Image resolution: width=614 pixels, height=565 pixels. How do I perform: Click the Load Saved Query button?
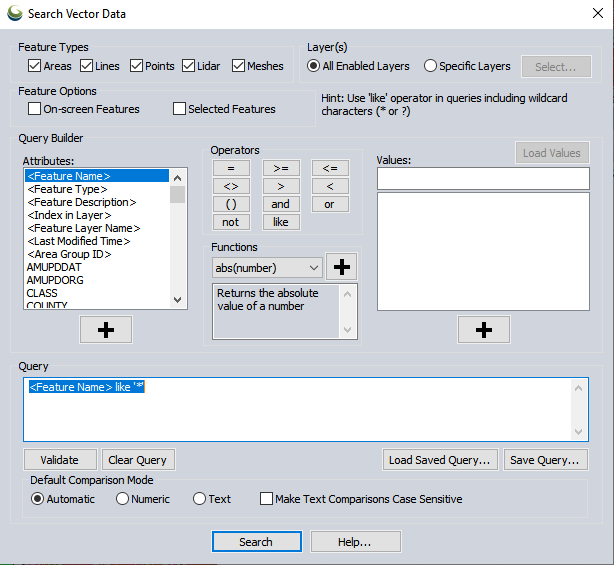pos(440,460)
